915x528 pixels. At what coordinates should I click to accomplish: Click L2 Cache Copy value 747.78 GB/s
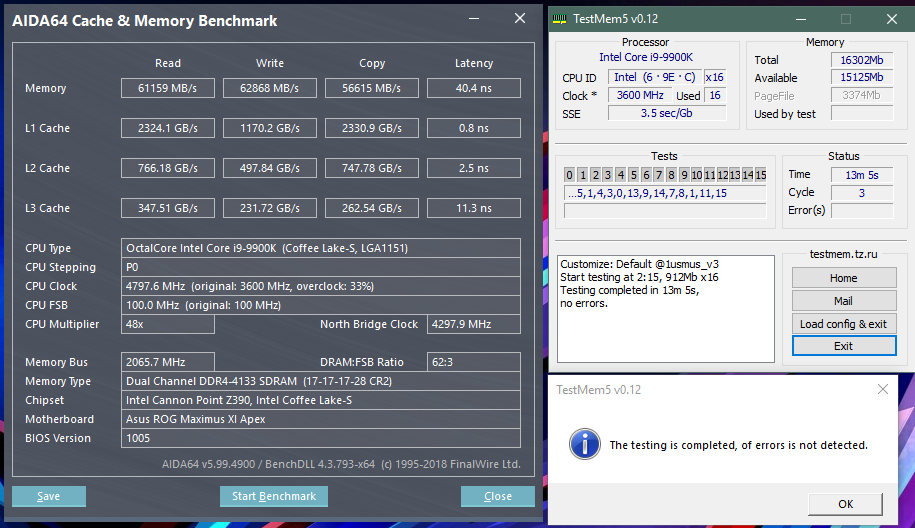(x=372, y=168)
